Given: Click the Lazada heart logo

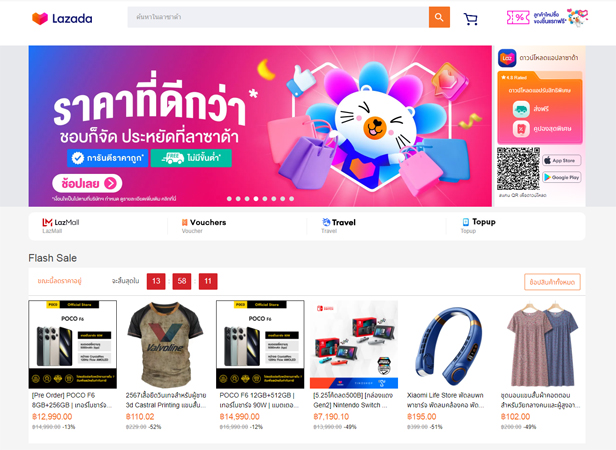Looking at the screenshot, I should coord(40,18).
